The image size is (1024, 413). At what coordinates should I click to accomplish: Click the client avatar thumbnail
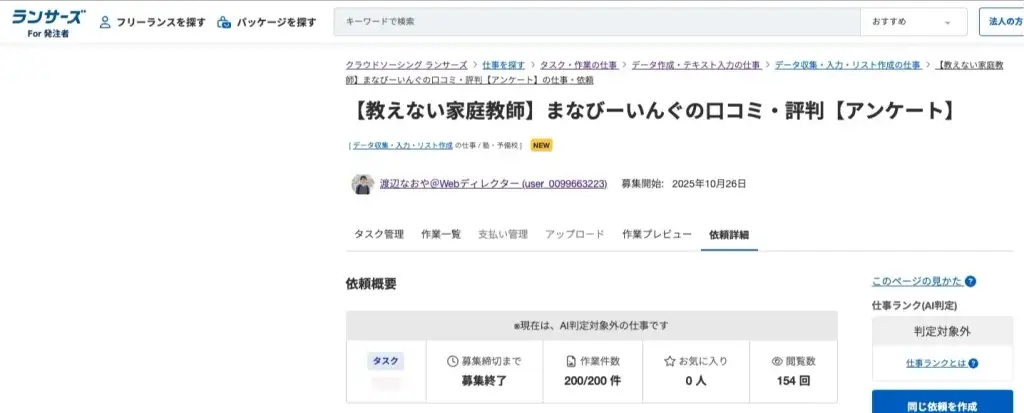(x=363, y=184)
